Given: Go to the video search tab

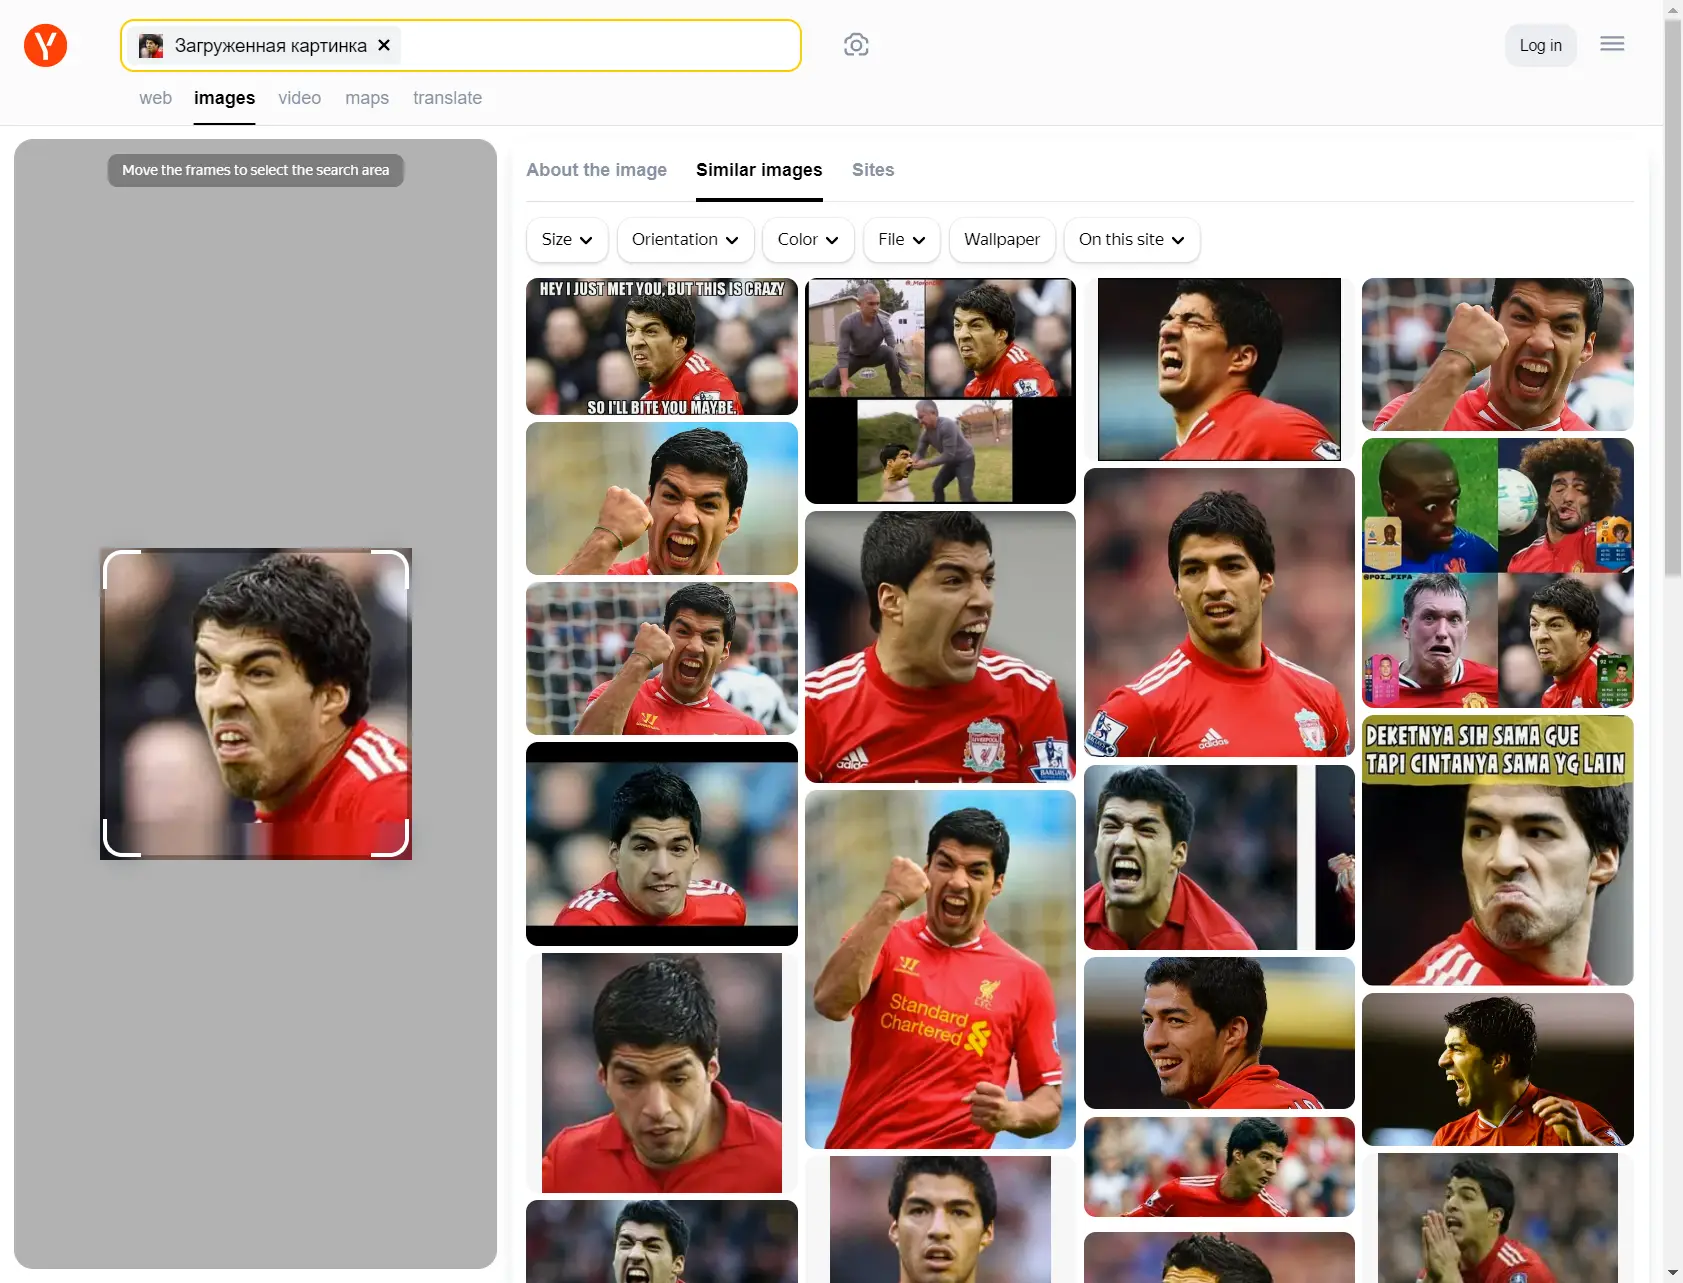Looking at the screenshot, I should pyautogui.click(x=299, y=98).
